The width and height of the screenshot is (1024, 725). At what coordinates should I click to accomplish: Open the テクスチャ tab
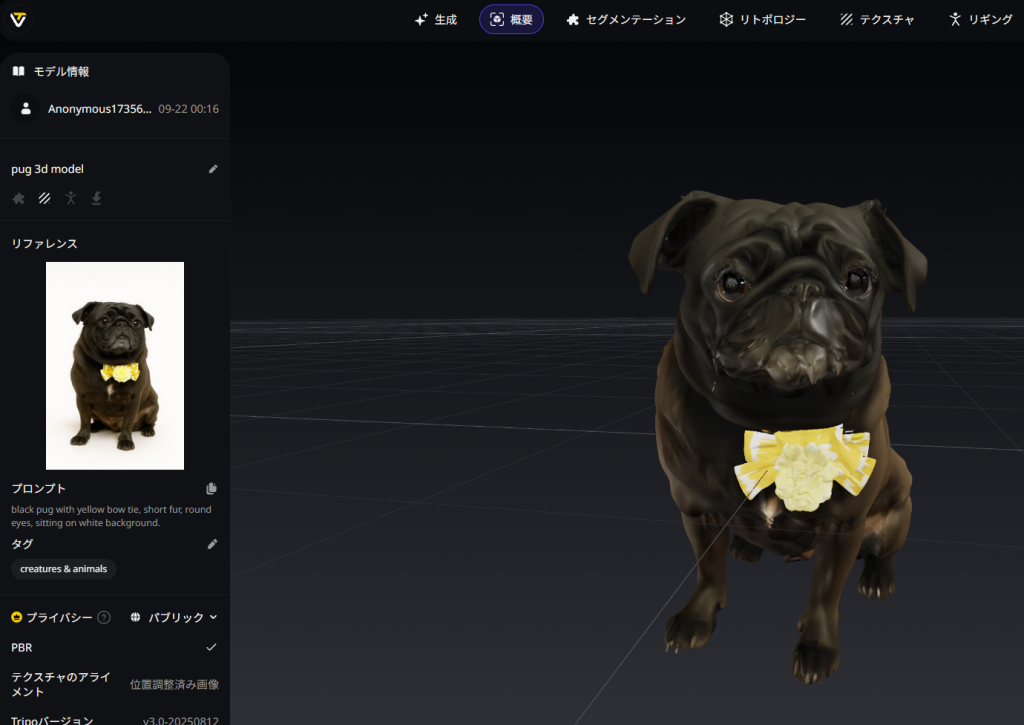(x=877, y=19)
